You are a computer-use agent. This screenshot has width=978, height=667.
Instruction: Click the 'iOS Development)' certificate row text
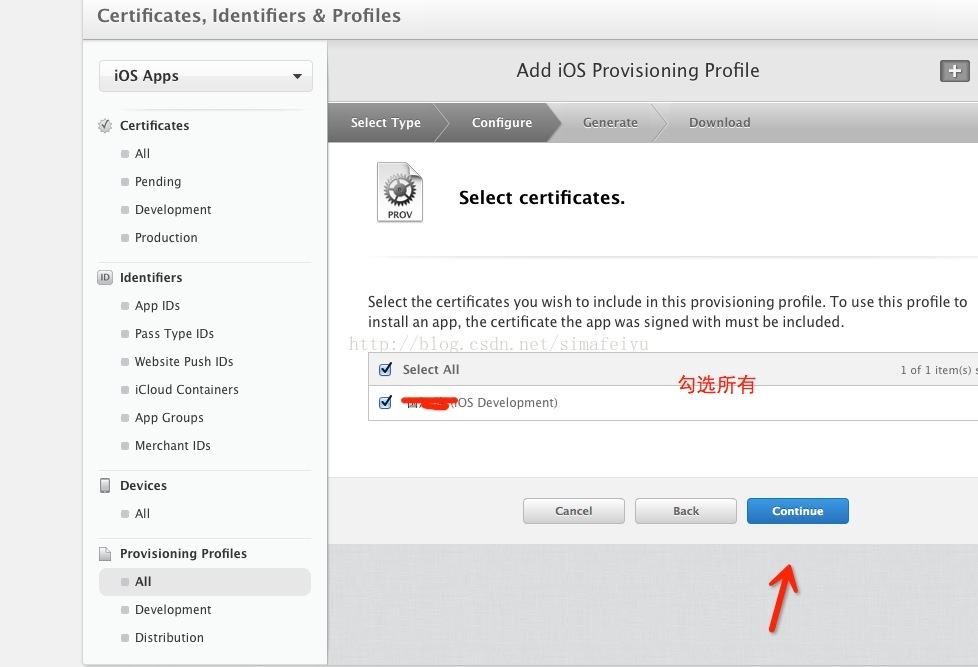click(x=504, y=402)
